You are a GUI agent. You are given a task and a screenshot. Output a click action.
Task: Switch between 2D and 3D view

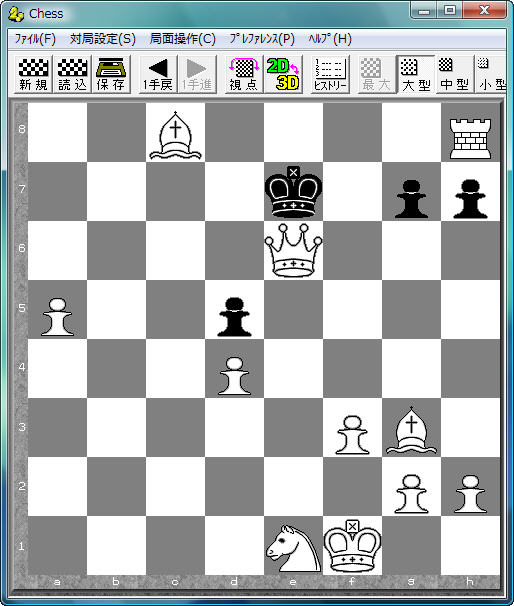[x=283, y=74]
